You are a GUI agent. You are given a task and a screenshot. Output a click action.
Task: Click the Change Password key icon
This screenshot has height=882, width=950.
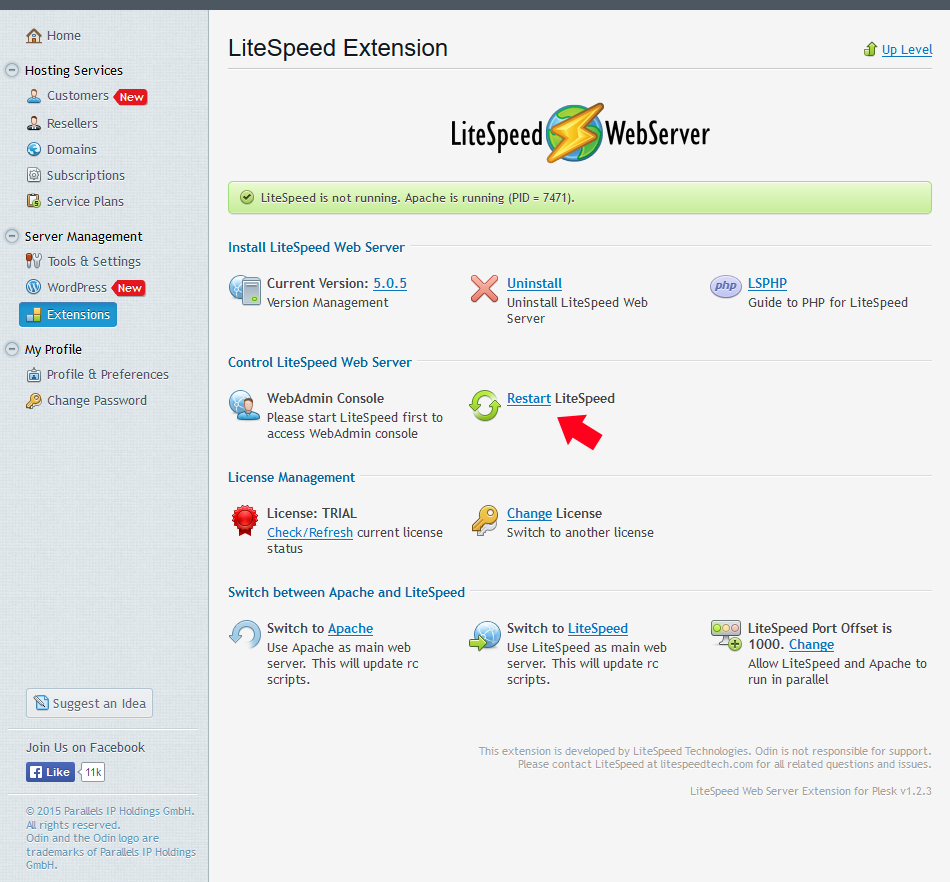click(34, 400)
